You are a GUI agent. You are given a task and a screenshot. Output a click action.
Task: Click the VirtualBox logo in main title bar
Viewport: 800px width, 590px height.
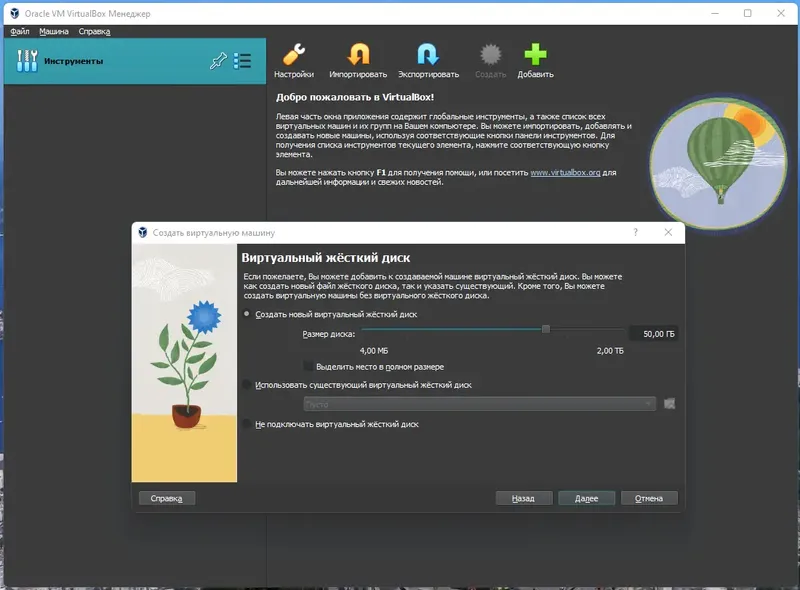[x=15, y=13]
